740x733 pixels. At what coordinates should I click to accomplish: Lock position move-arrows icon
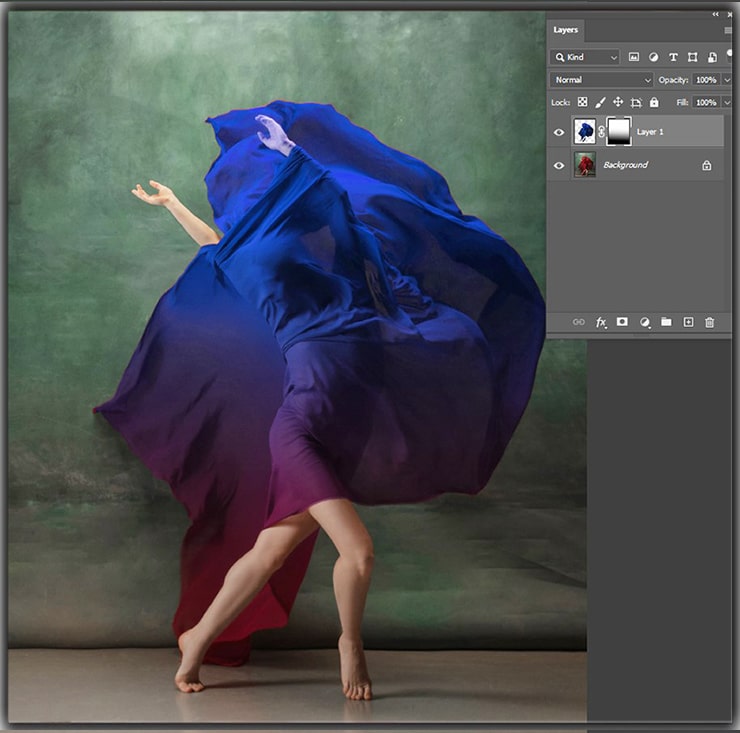(618, 102)
